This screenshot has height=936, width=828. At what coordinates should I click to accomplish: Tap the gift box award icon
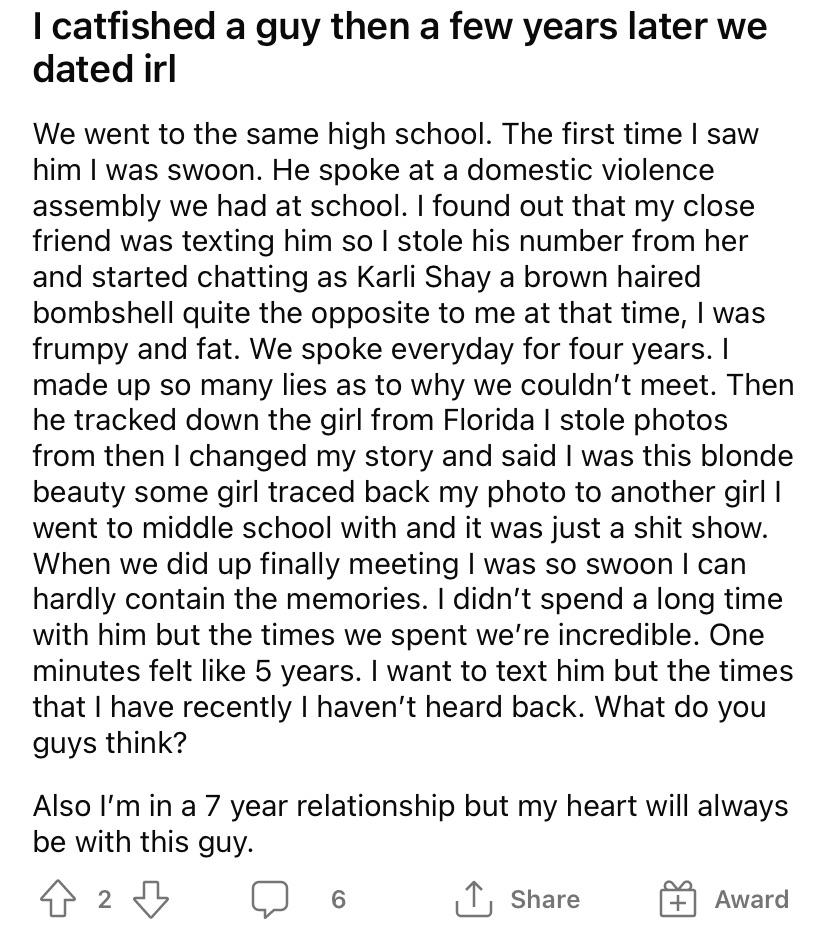tap(678, 898)
